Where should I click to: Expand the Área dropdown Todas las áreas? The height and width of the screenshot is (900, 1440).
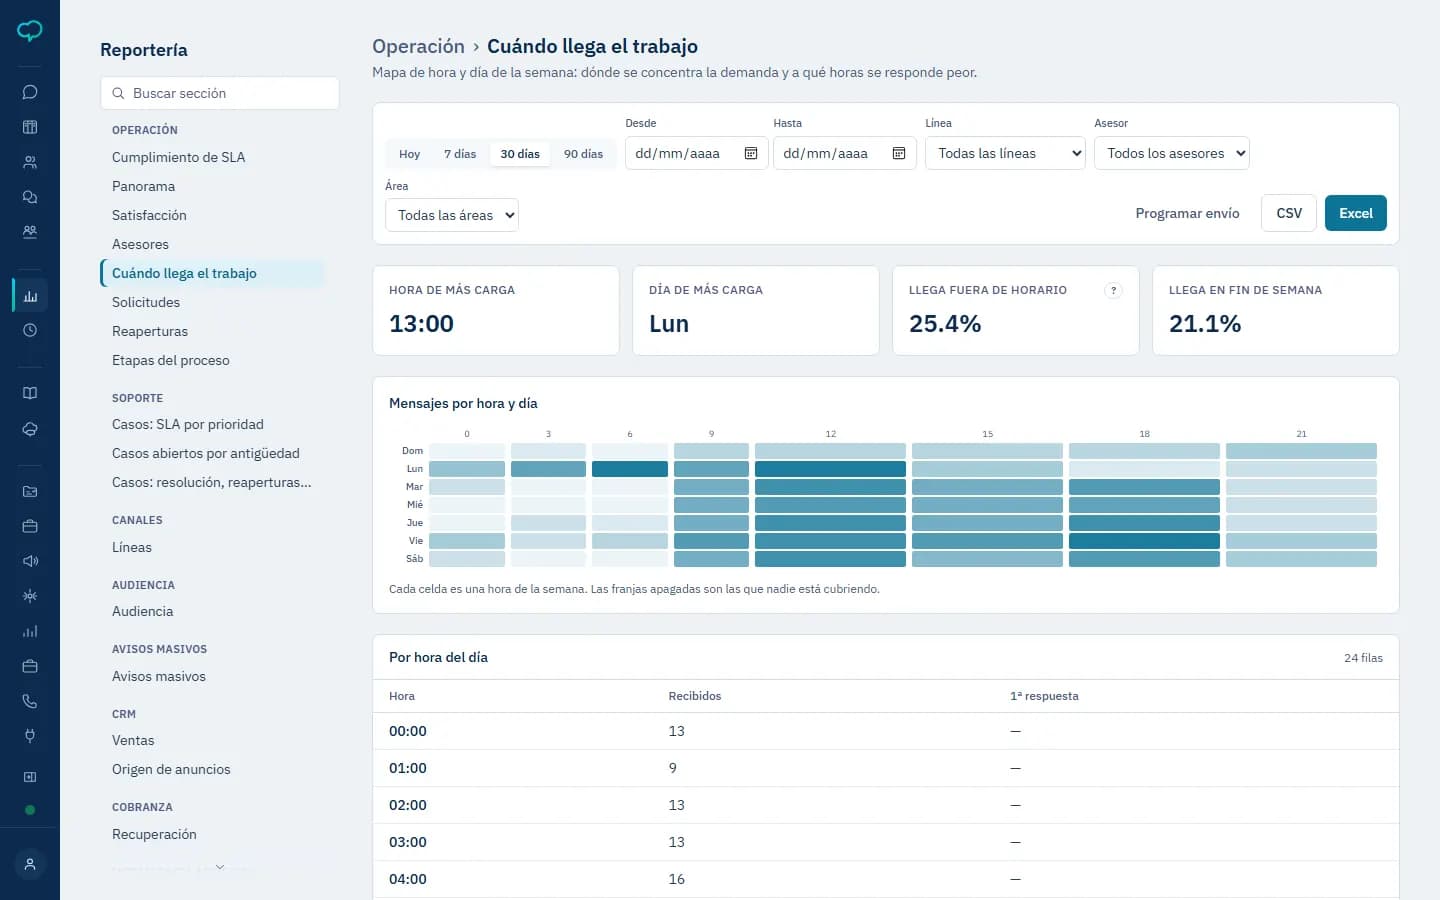coord(452,215)
